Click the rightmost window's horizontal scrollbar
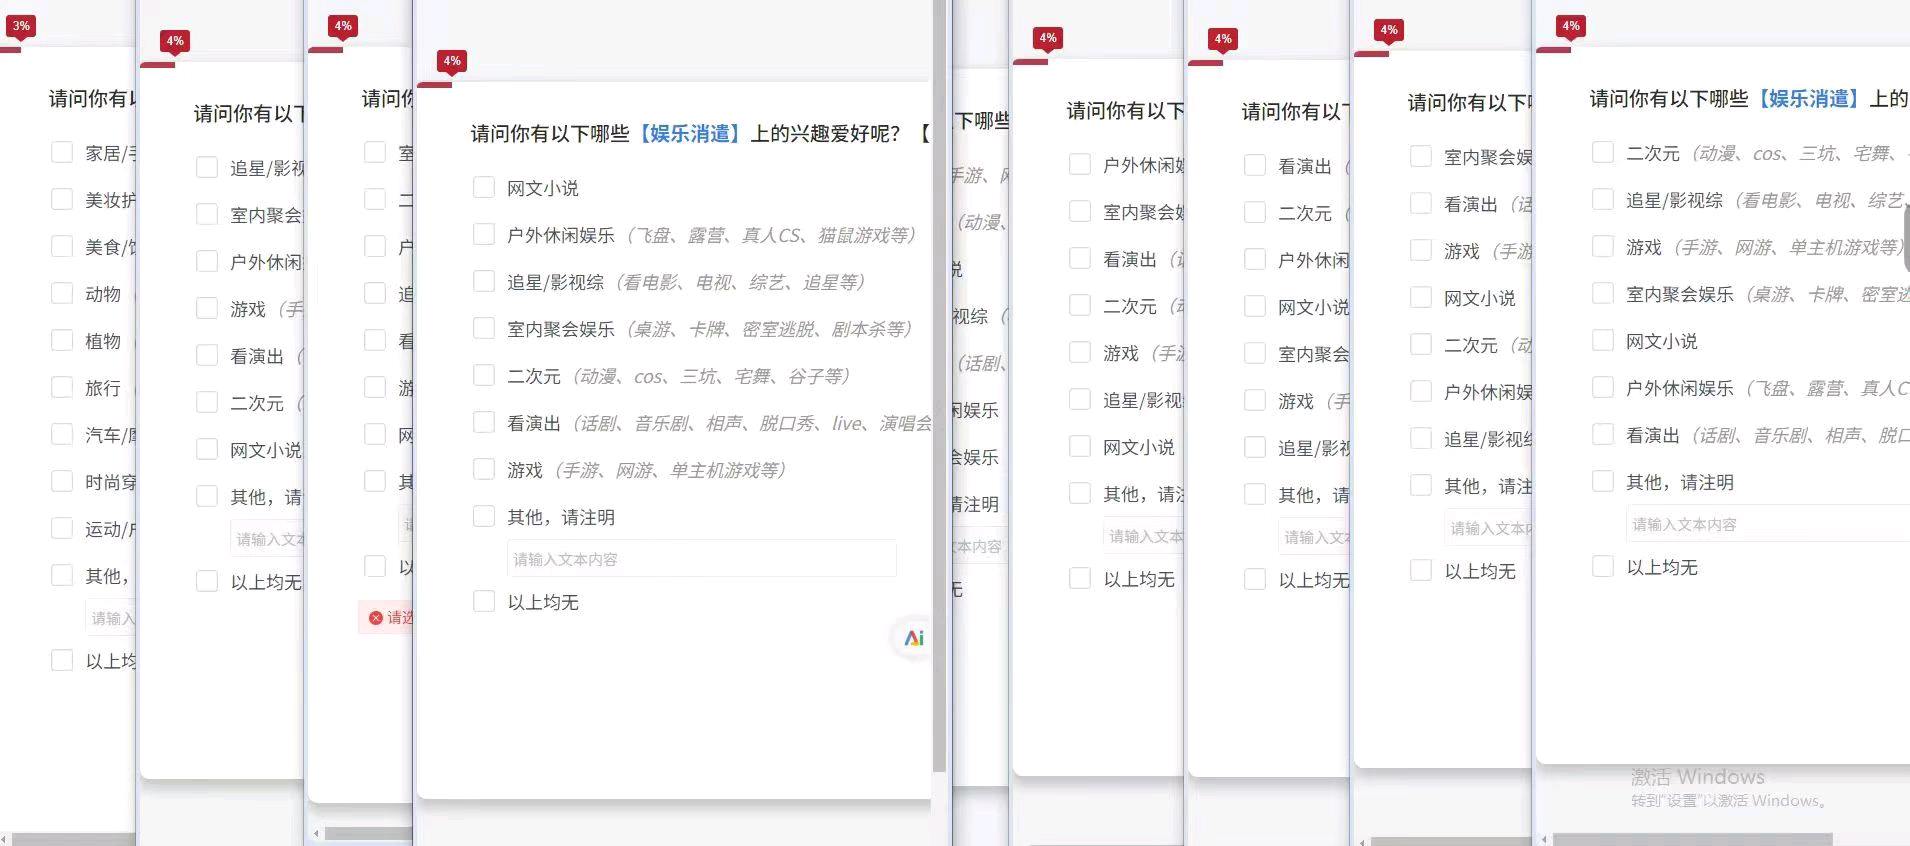1910x846 pixels. click(1692, 840)
